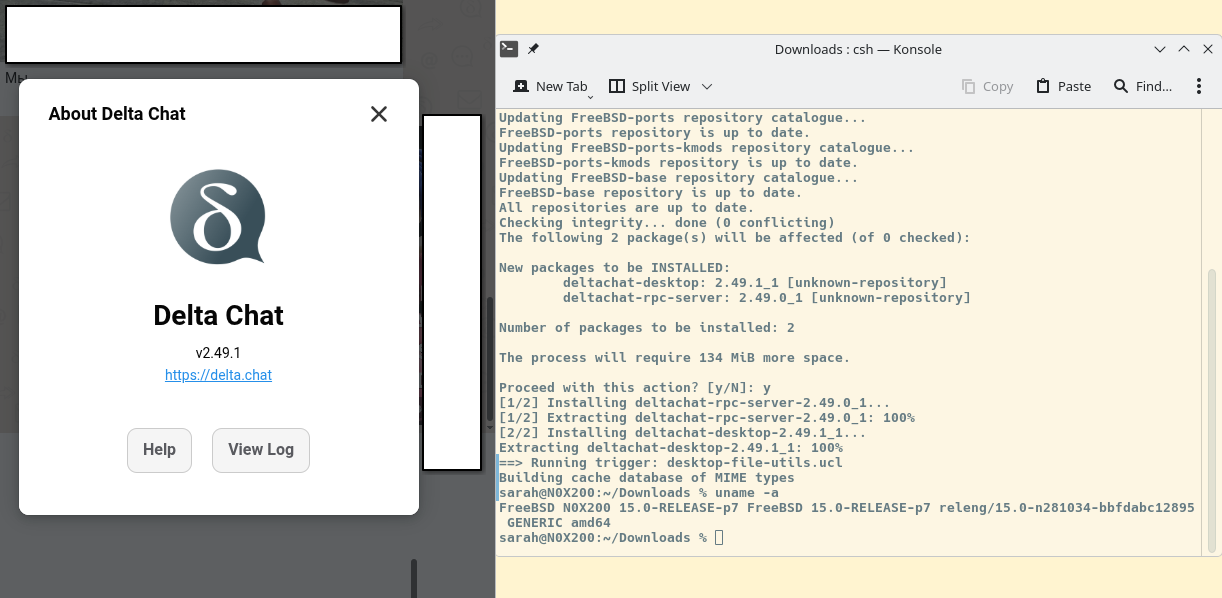The width and height of the screenshot is (1222, 598).
Task: Click the Split View button
Action: pos(649,87)
